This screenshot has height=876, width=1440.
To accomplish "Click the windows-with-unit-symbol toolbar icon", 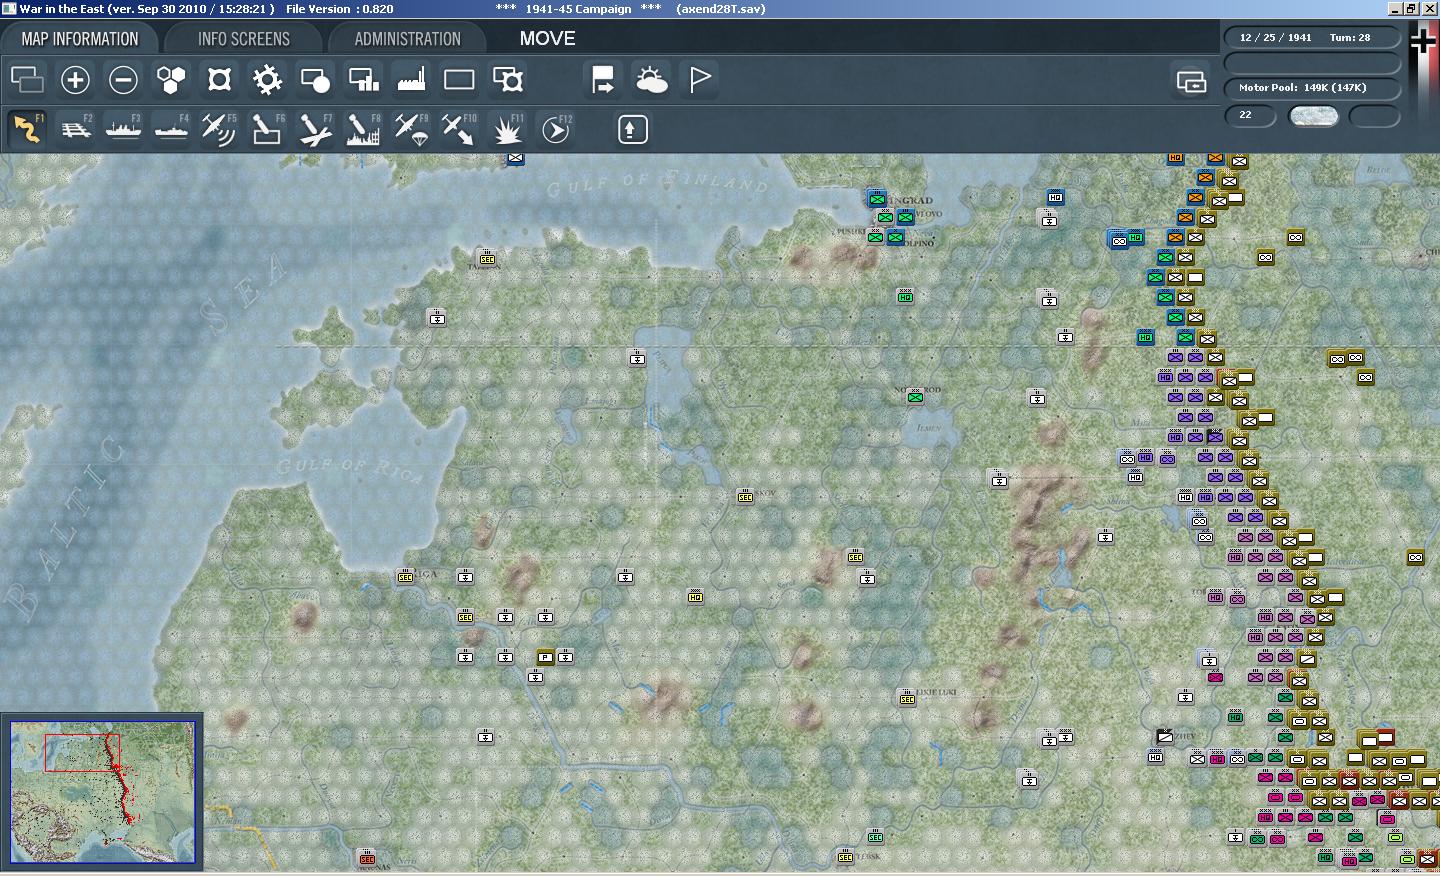I will click(x=507, y=79).
